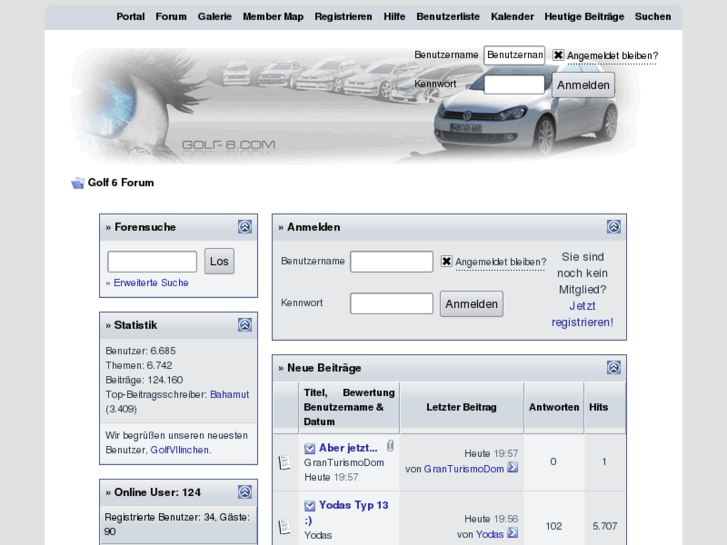Toggle header Angemeldet bleiben checkbox
Viewport: 727px width, 545px height.
558,55
